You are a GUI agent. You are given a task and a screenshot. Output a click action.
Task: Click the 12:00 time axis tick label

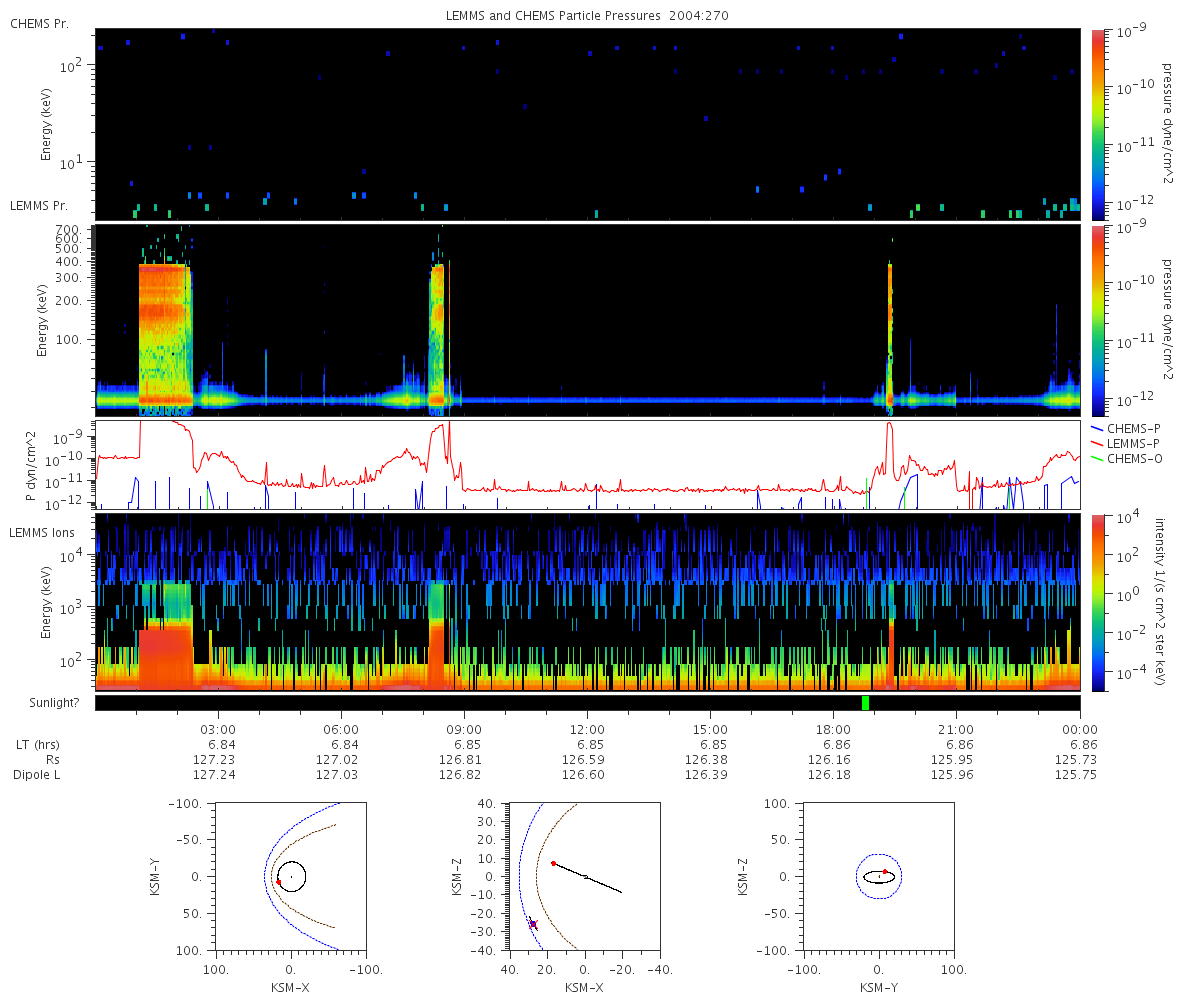(x=587, y=728)
